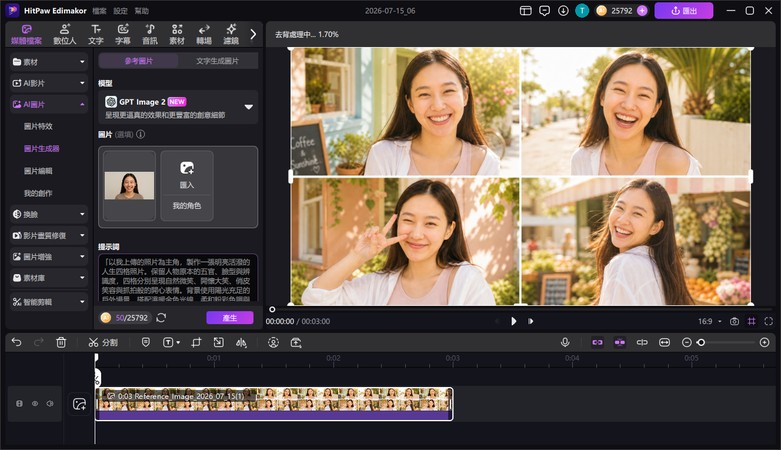Click the purple 產生 generate button
Image resolution: width=781 pixels, height=450 pixels.
click(x=230, y=317)
